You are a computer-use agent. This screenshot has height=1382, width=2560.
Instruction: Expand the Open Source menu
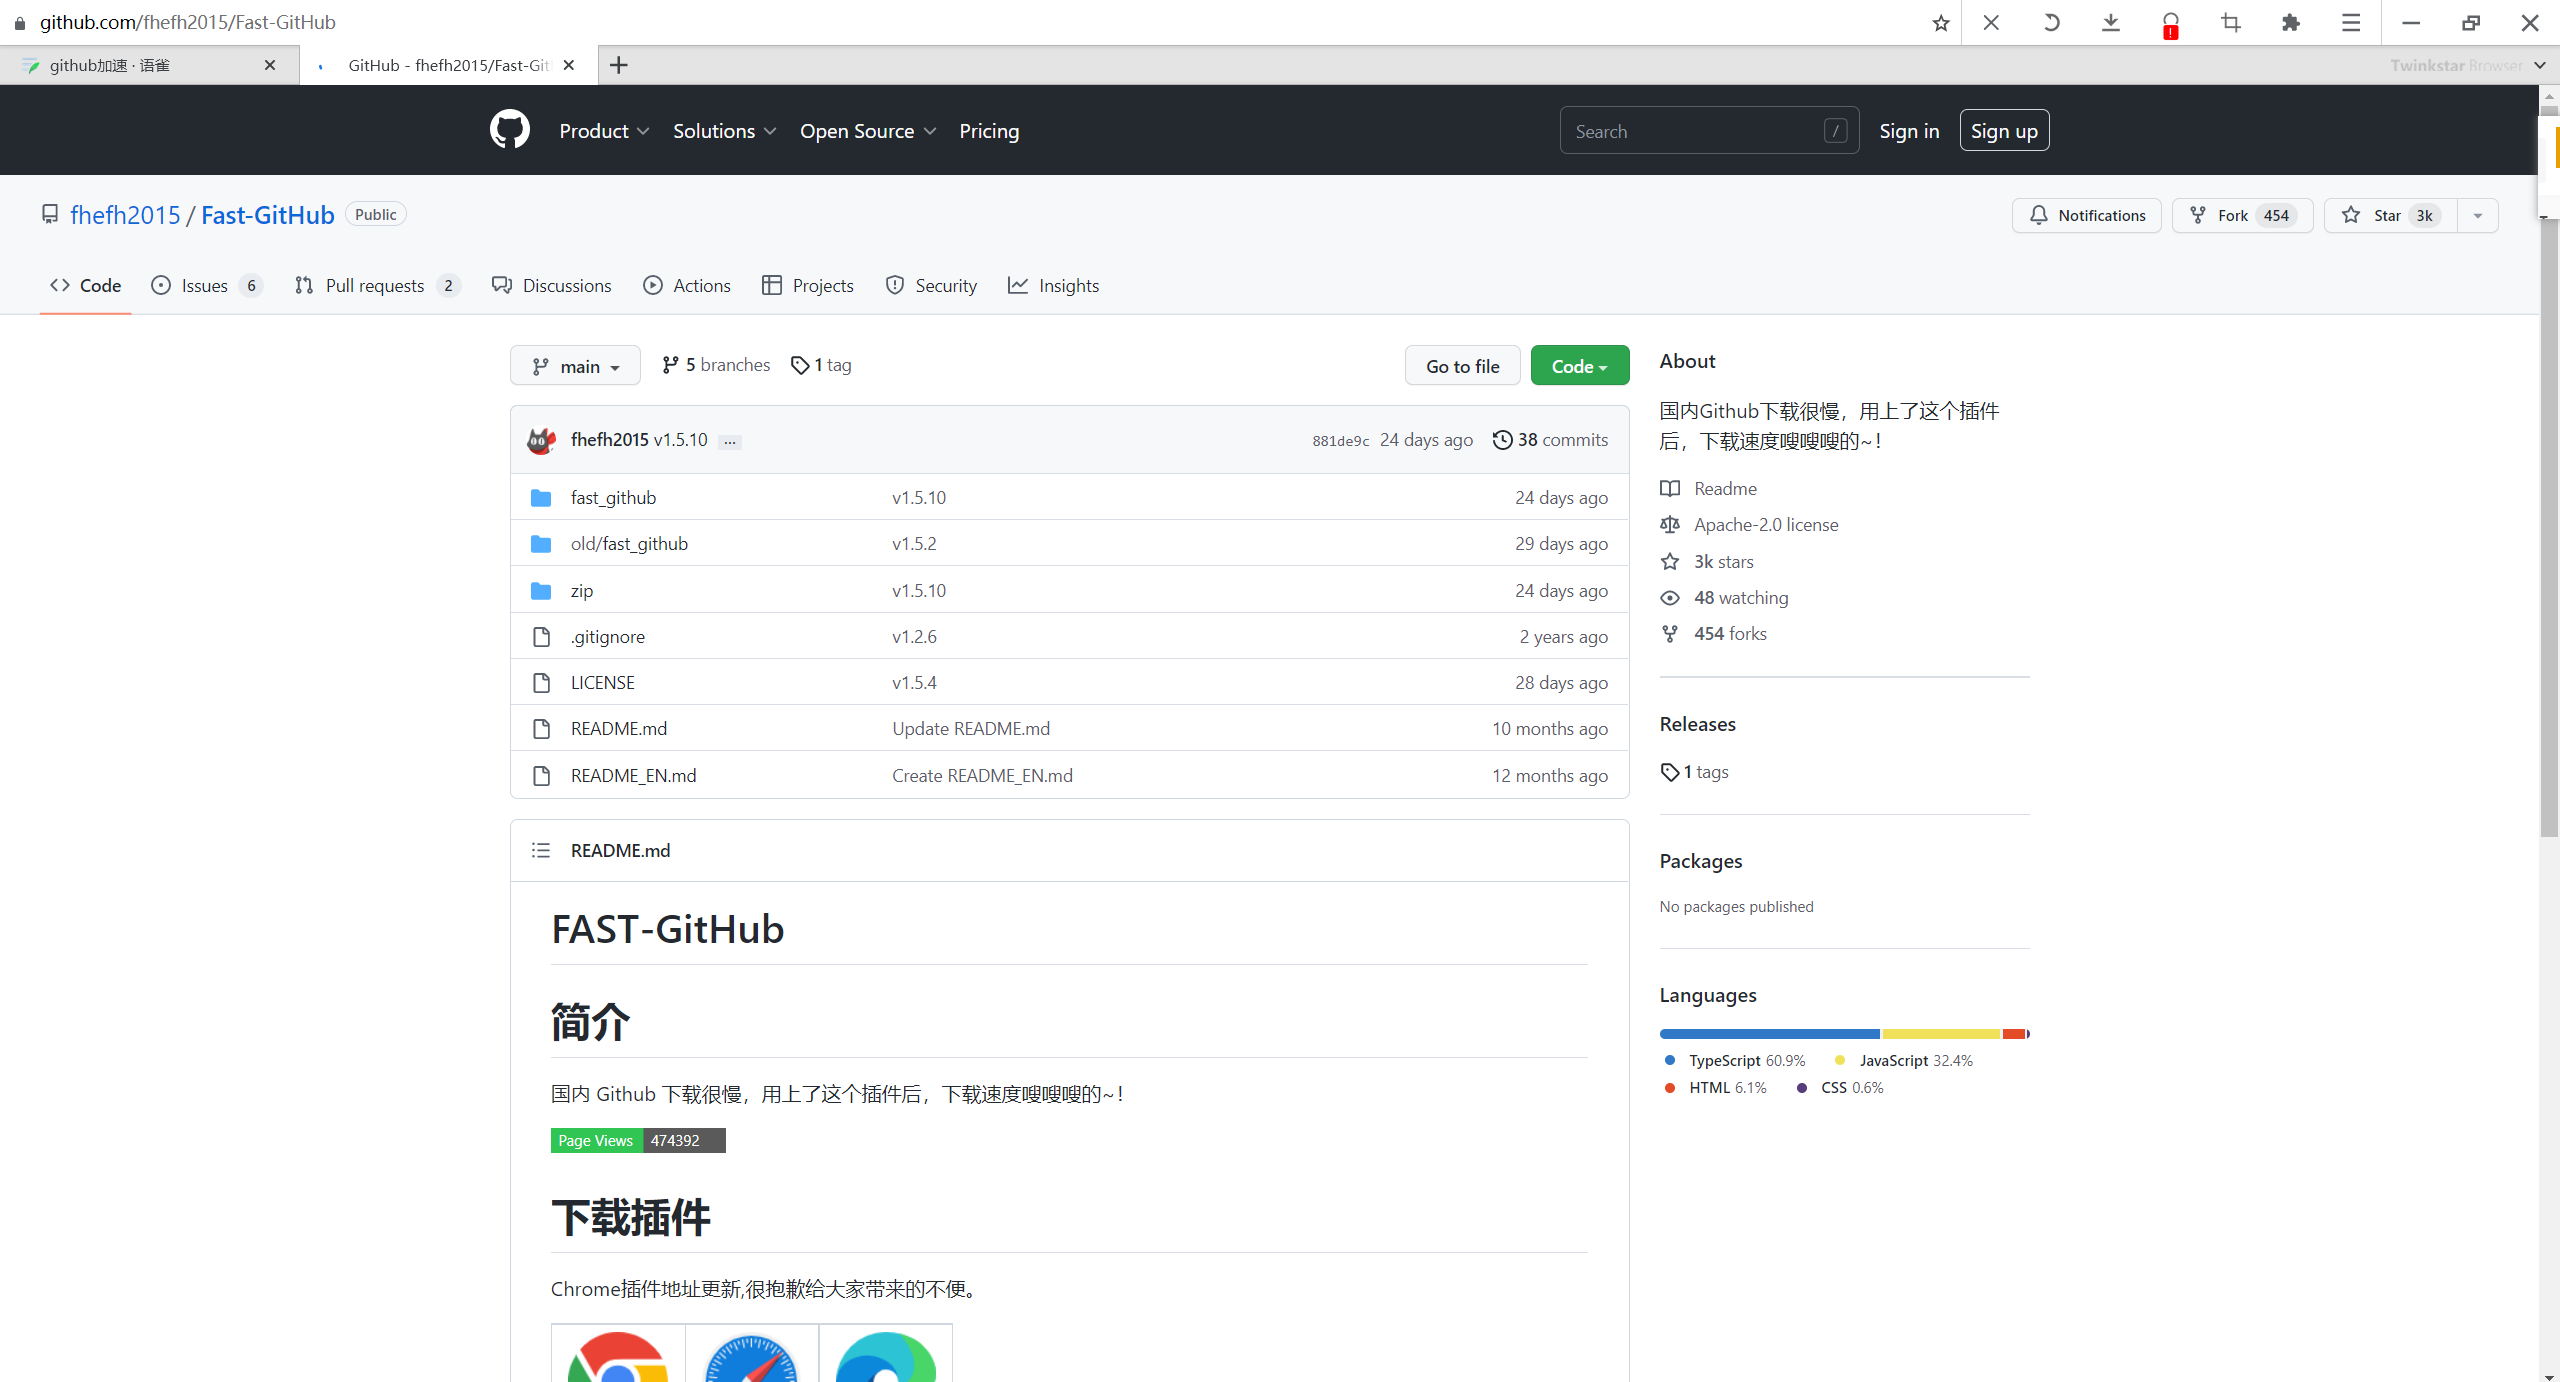pyautogui.click(x=868, y=131)
